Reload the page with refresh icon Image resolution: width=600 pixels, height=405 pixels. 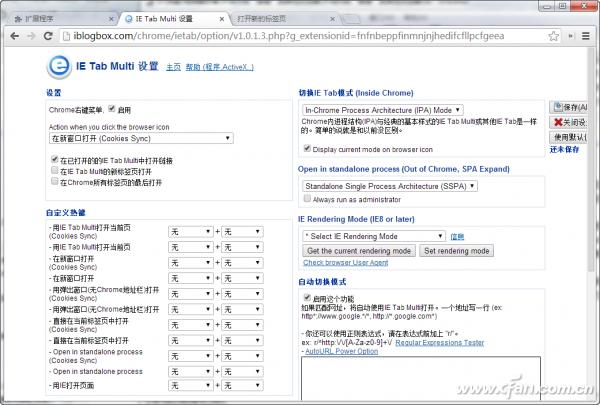tap(48, 36)
